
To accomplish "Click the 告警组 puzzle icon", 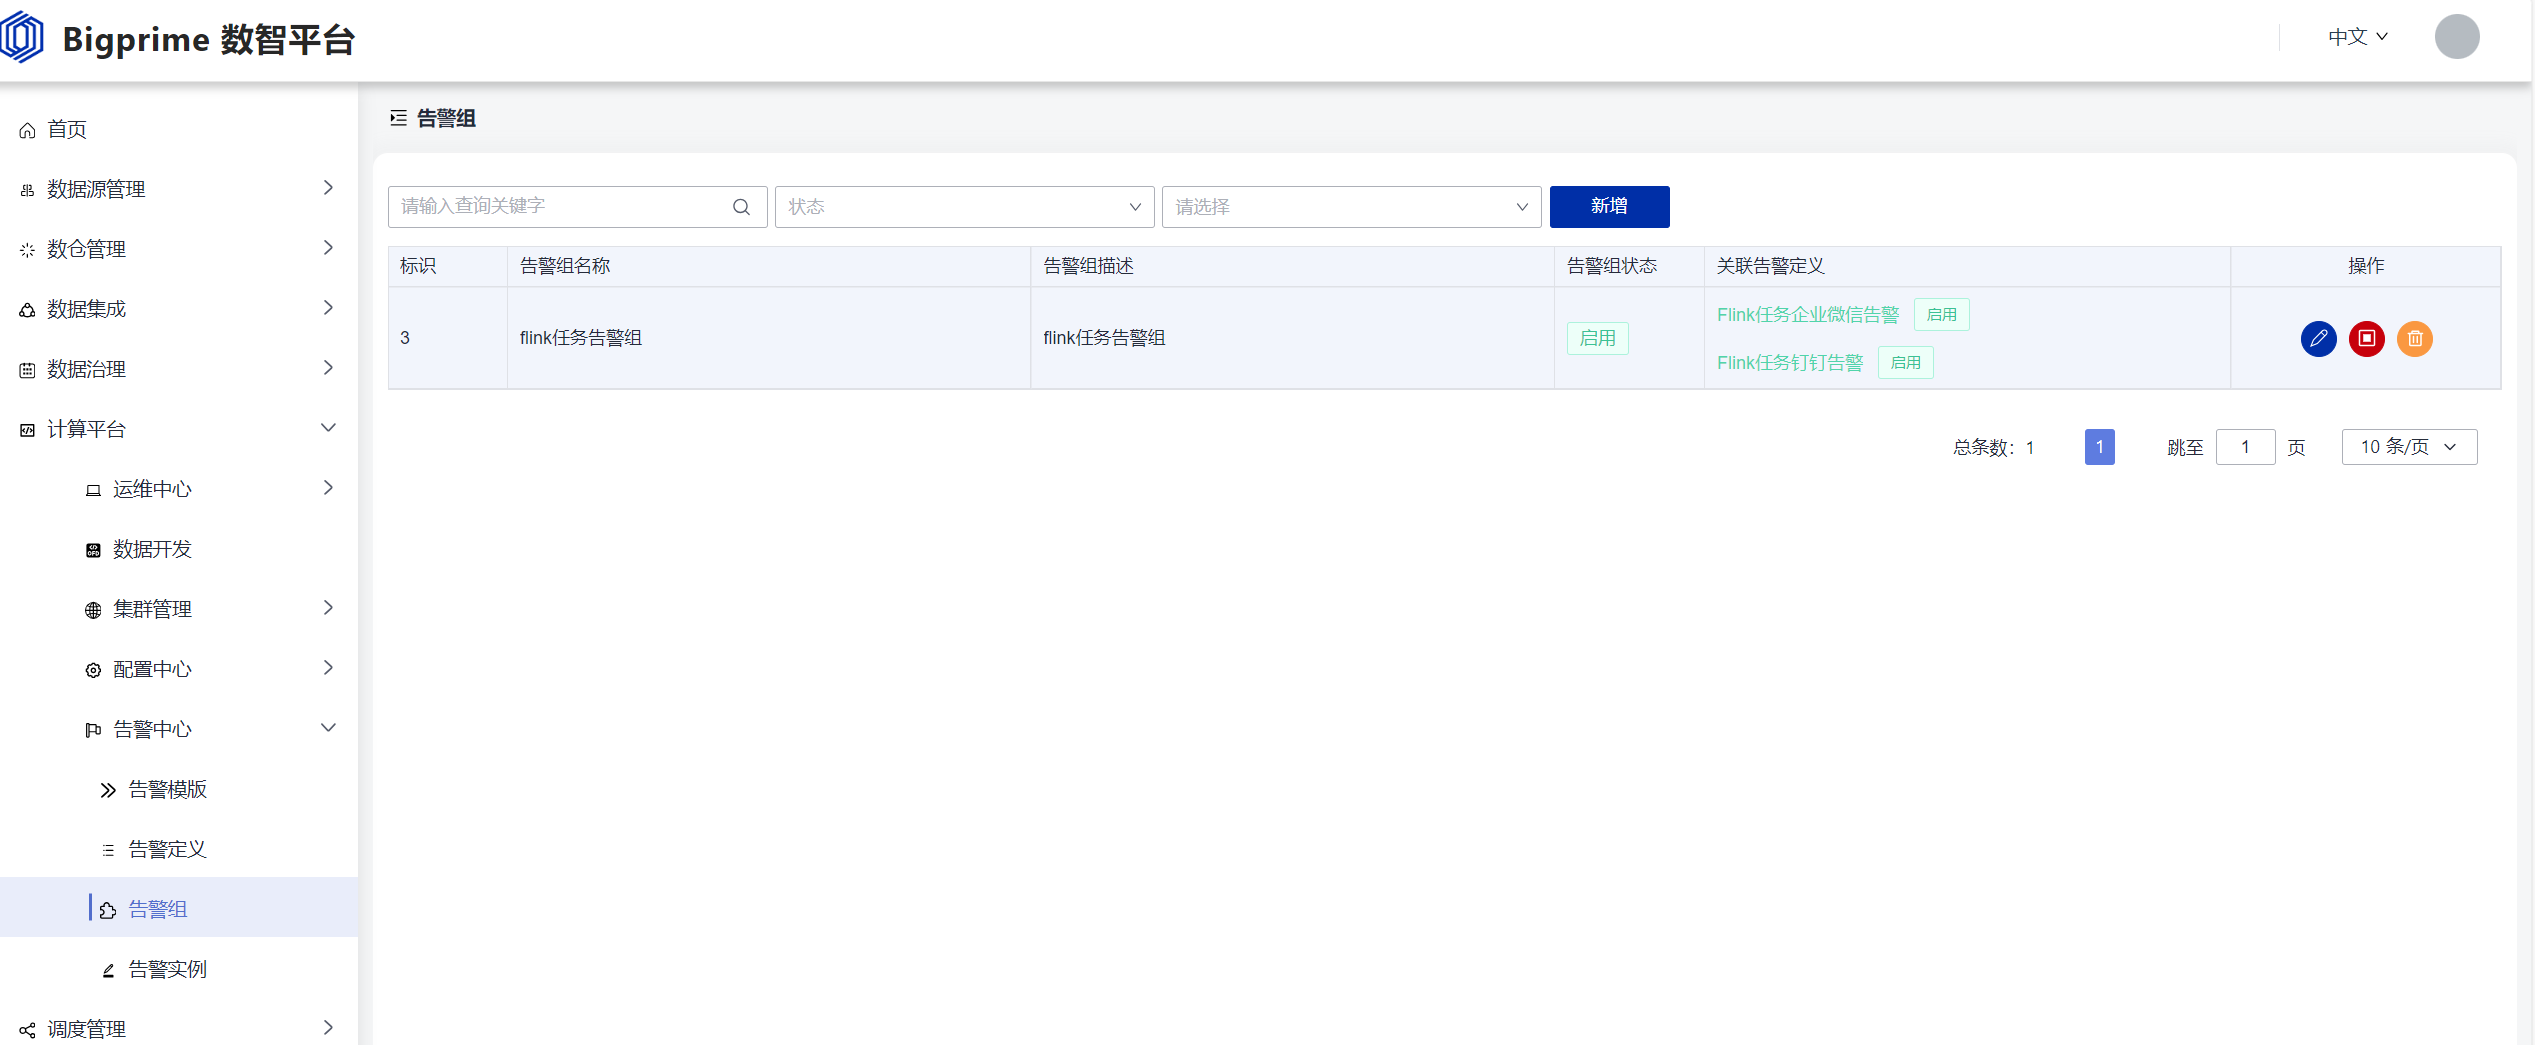I will tap(108, 910).
